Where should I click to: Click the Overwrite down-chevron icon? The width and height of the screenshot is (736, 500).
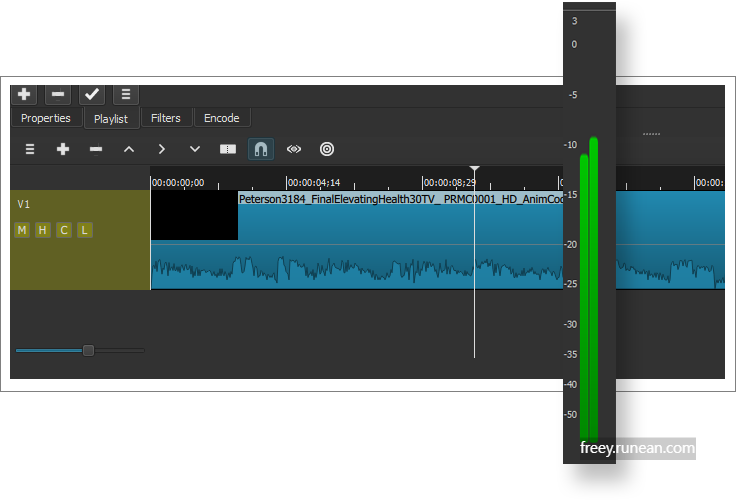195,149
